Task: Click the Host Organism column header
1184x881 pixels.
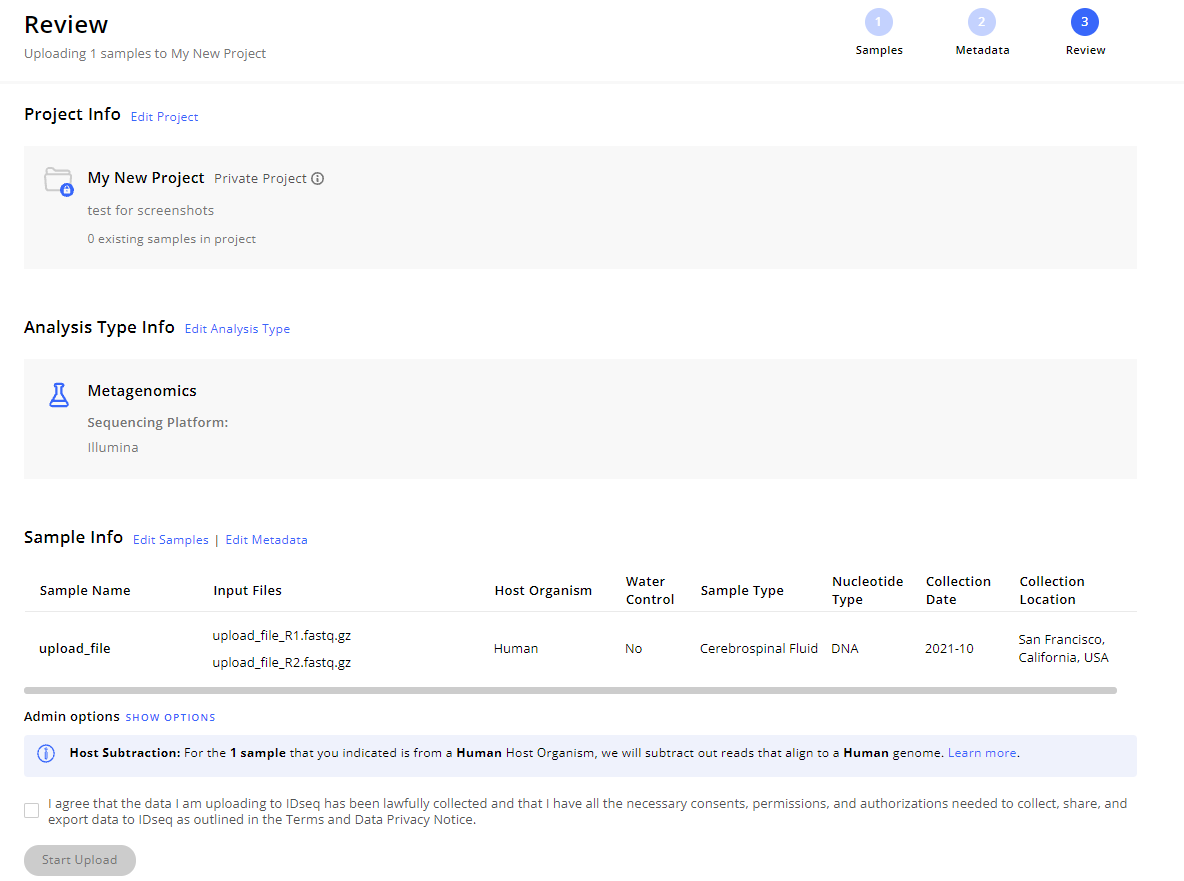Action: 543,590
